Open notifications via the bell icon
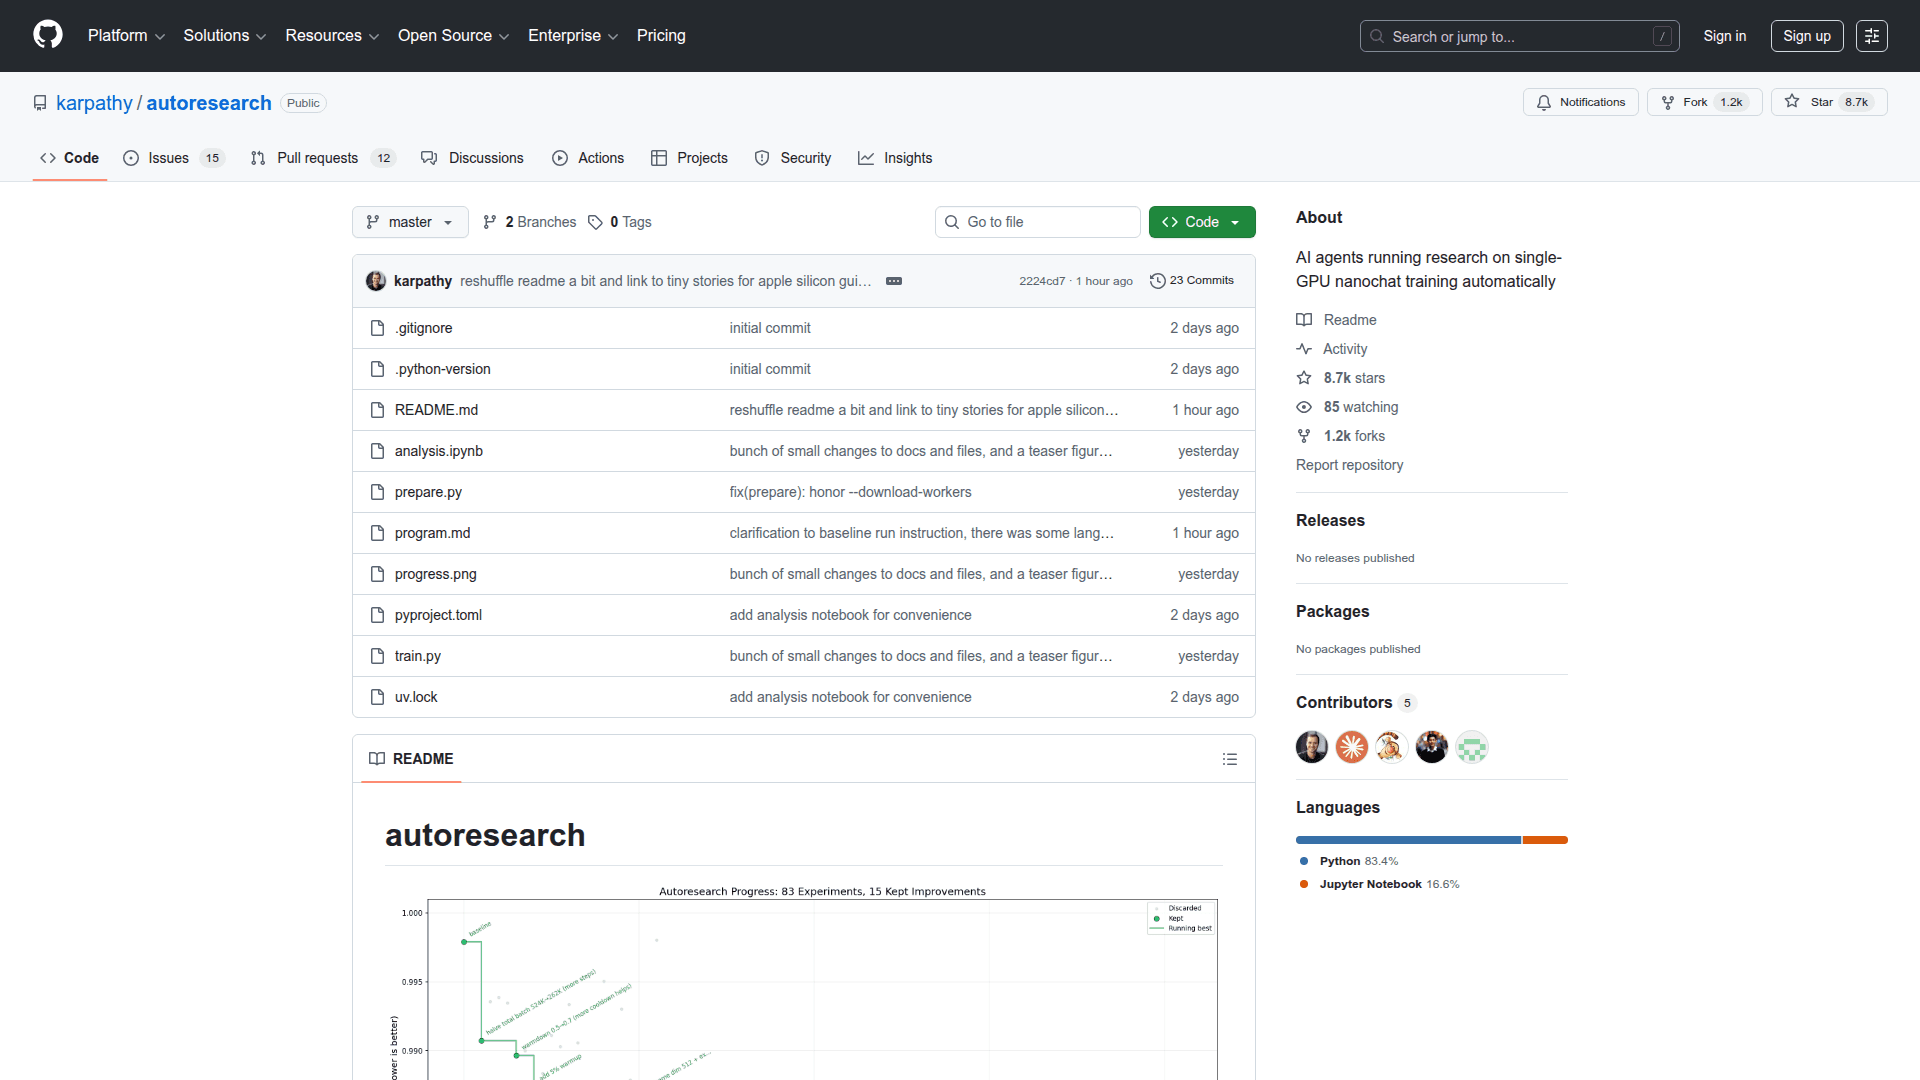 1544,102
